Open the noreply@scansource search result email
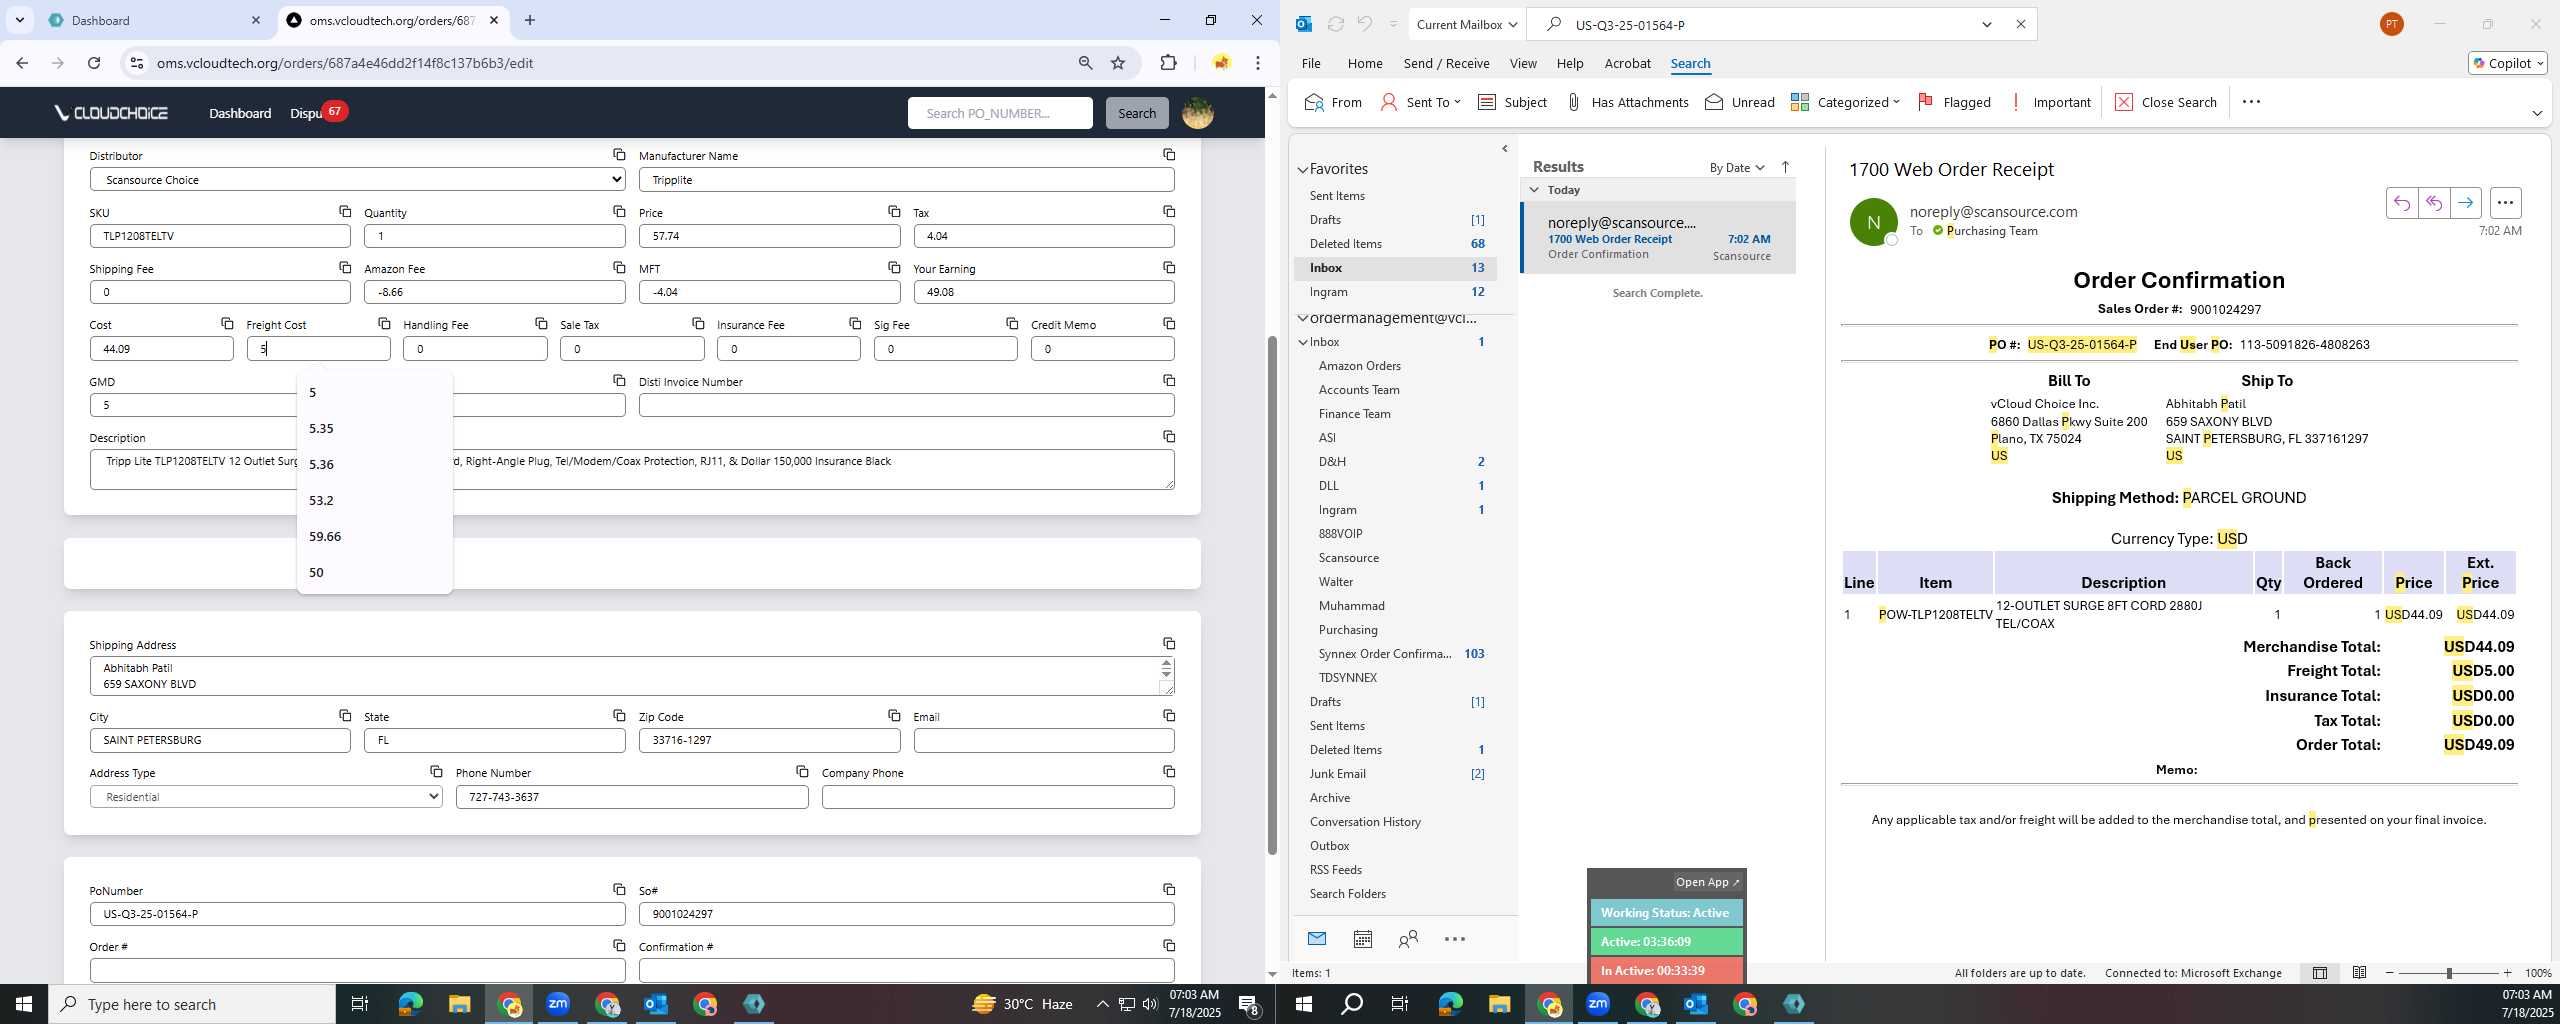The image size is (2560, 1024). pos(1658,238)
